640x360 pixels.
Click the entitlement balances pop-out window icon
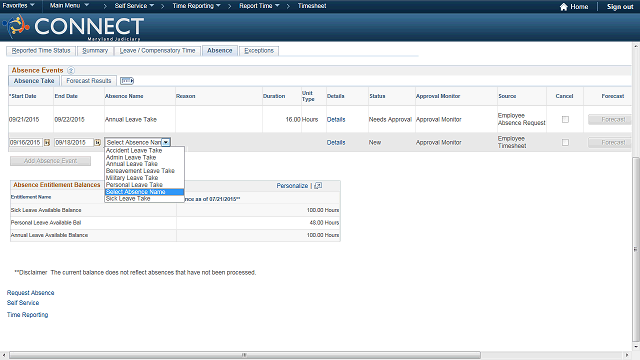coord(318,186)
